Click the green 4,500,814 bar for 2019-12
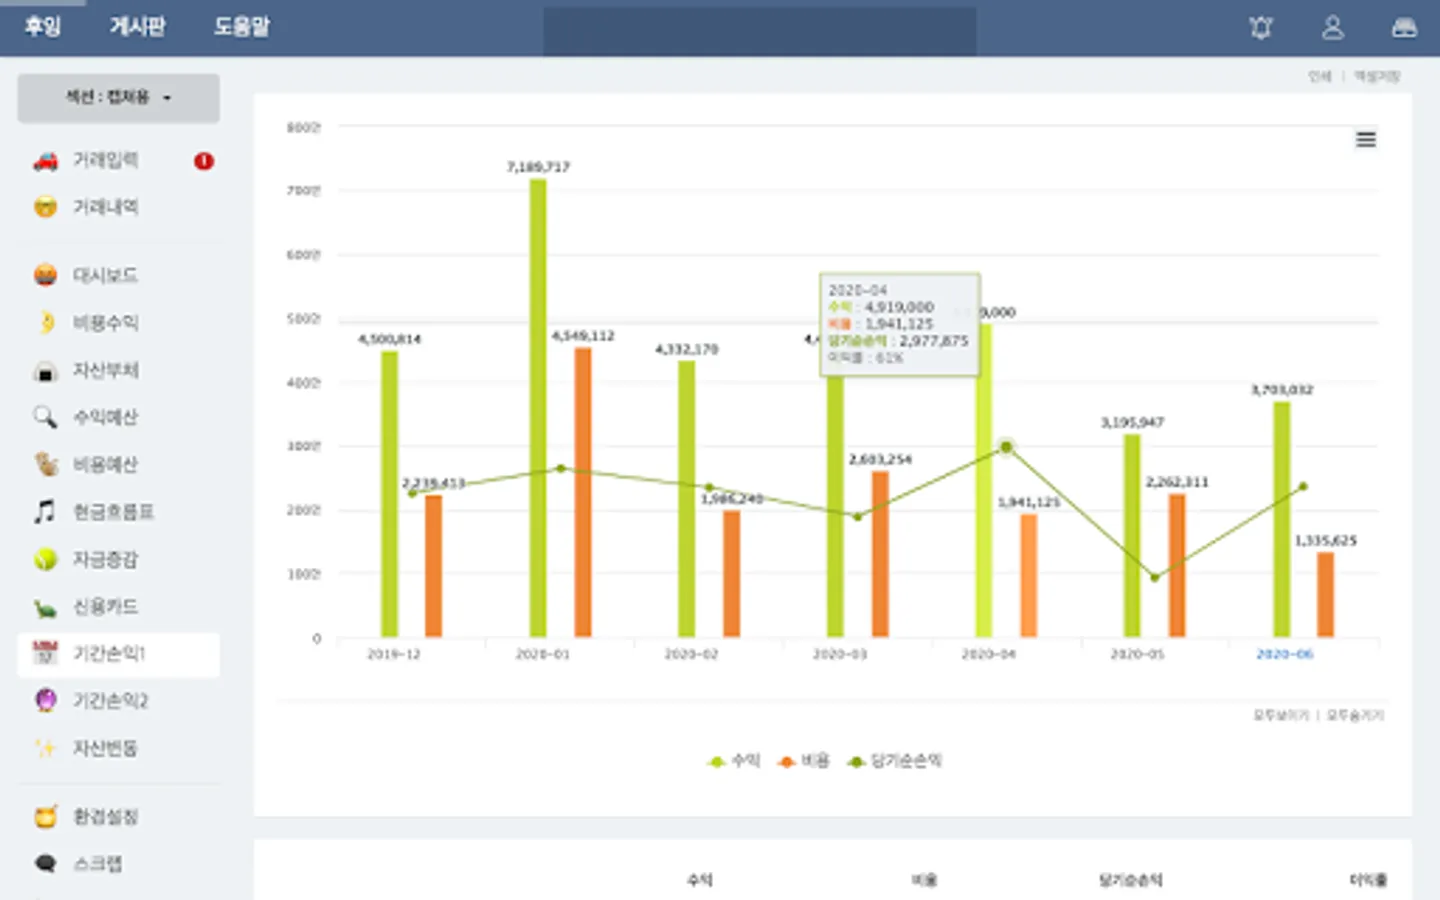1440x900 pixels. [389, 494]
